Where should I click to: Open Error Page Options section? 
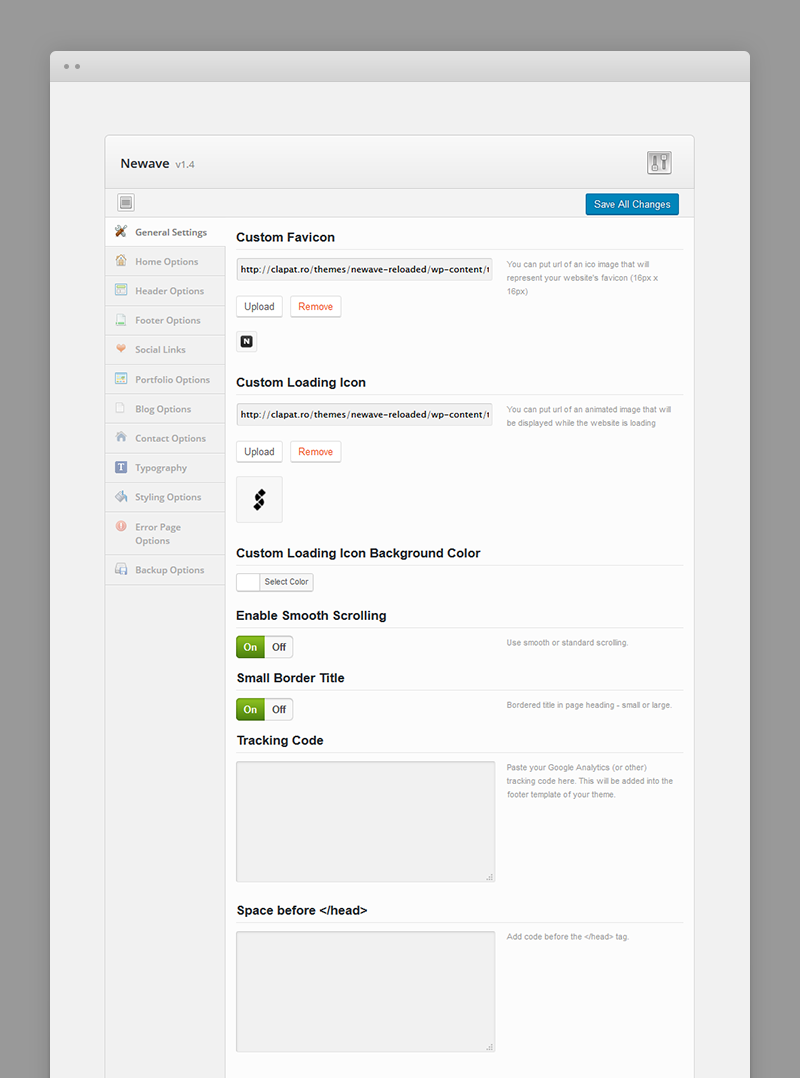click(165, 534)
